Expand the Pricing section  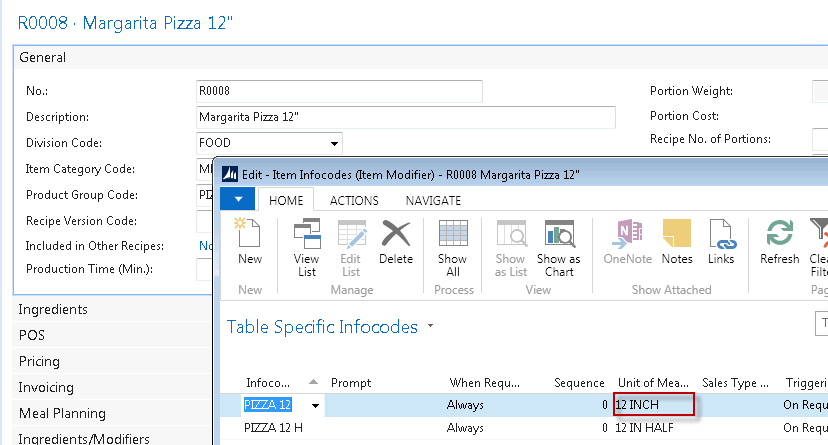tap(39, 361)
